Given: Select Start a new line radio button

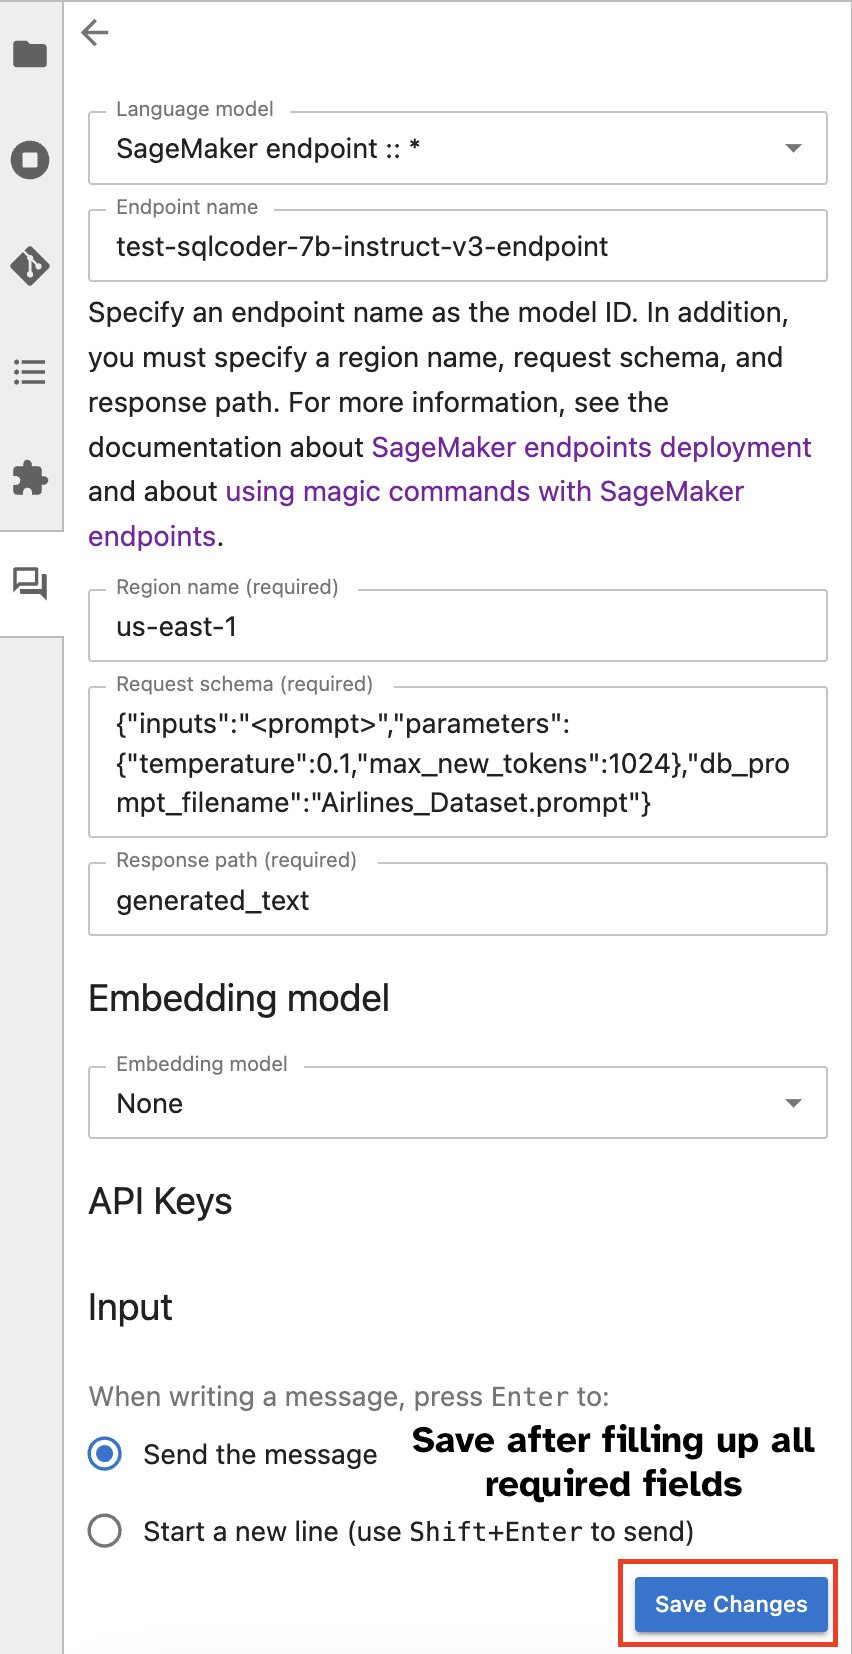Looking at the screenshot, I should tap(105, 1531).
